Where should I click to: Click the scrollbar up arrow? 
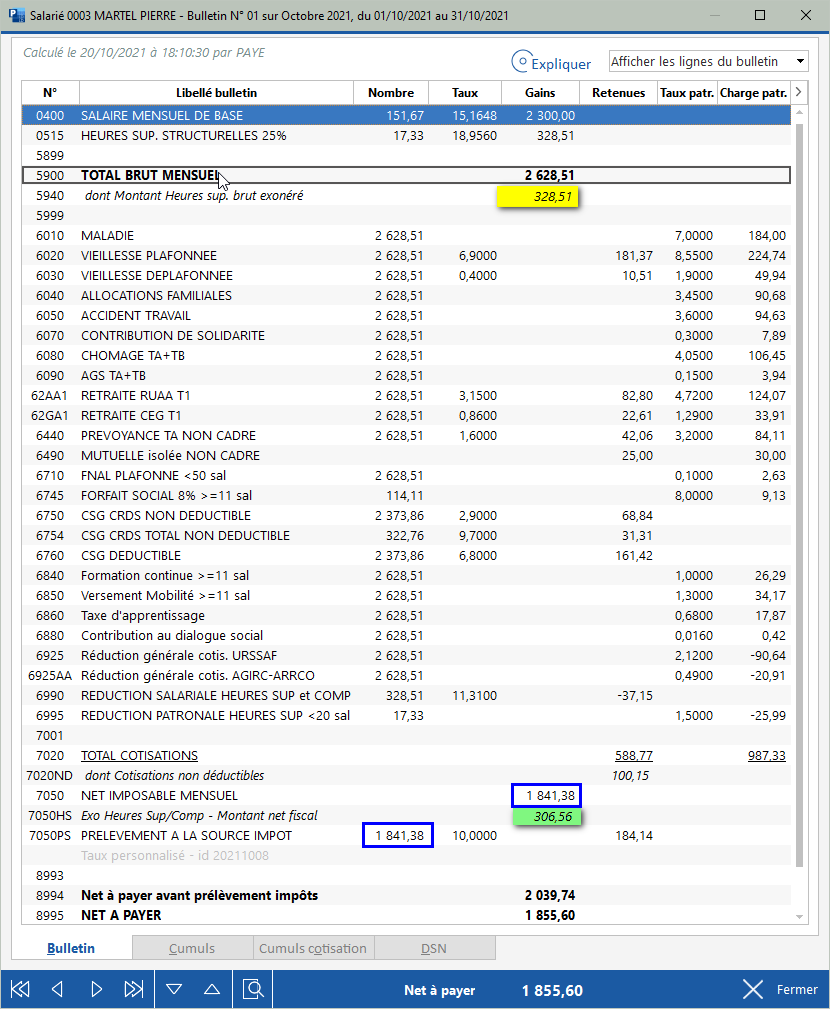click(x=800, y=112)
